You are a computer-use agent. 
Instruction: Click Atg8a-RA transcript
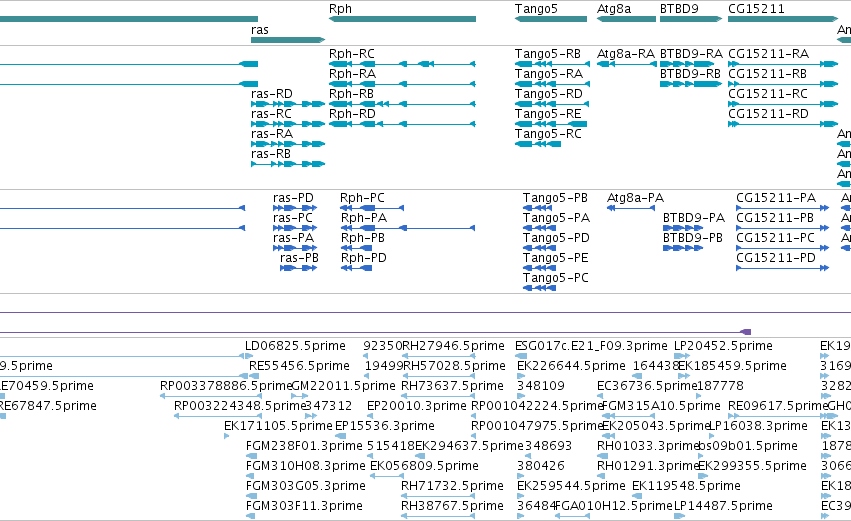click(626, 64)
